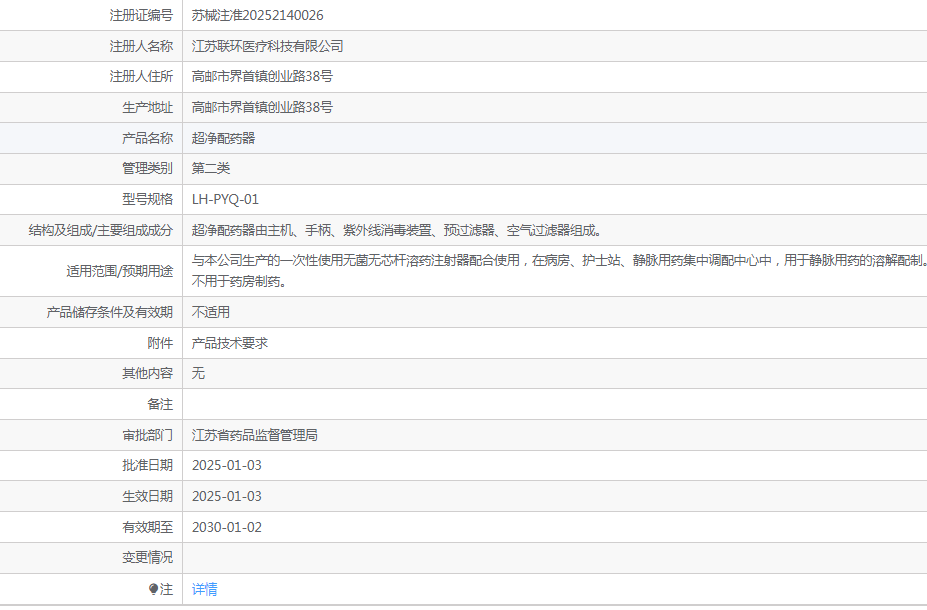The height and width of the screenshot is (610, 927).
Task: Select the value 第二类
Action: 210,168
